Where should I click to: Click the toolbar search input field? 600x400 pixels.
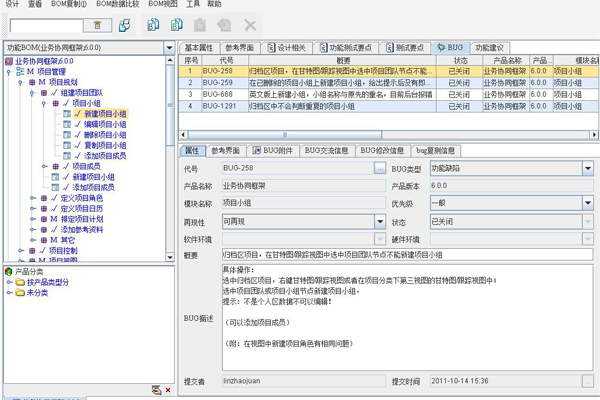46,26
